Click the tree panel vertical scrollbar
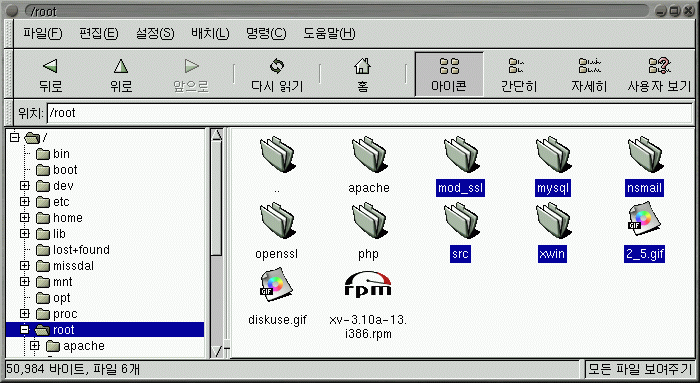The height and width of the screenshot is (383, 700). pyautogui.click(x=217, y=243)
